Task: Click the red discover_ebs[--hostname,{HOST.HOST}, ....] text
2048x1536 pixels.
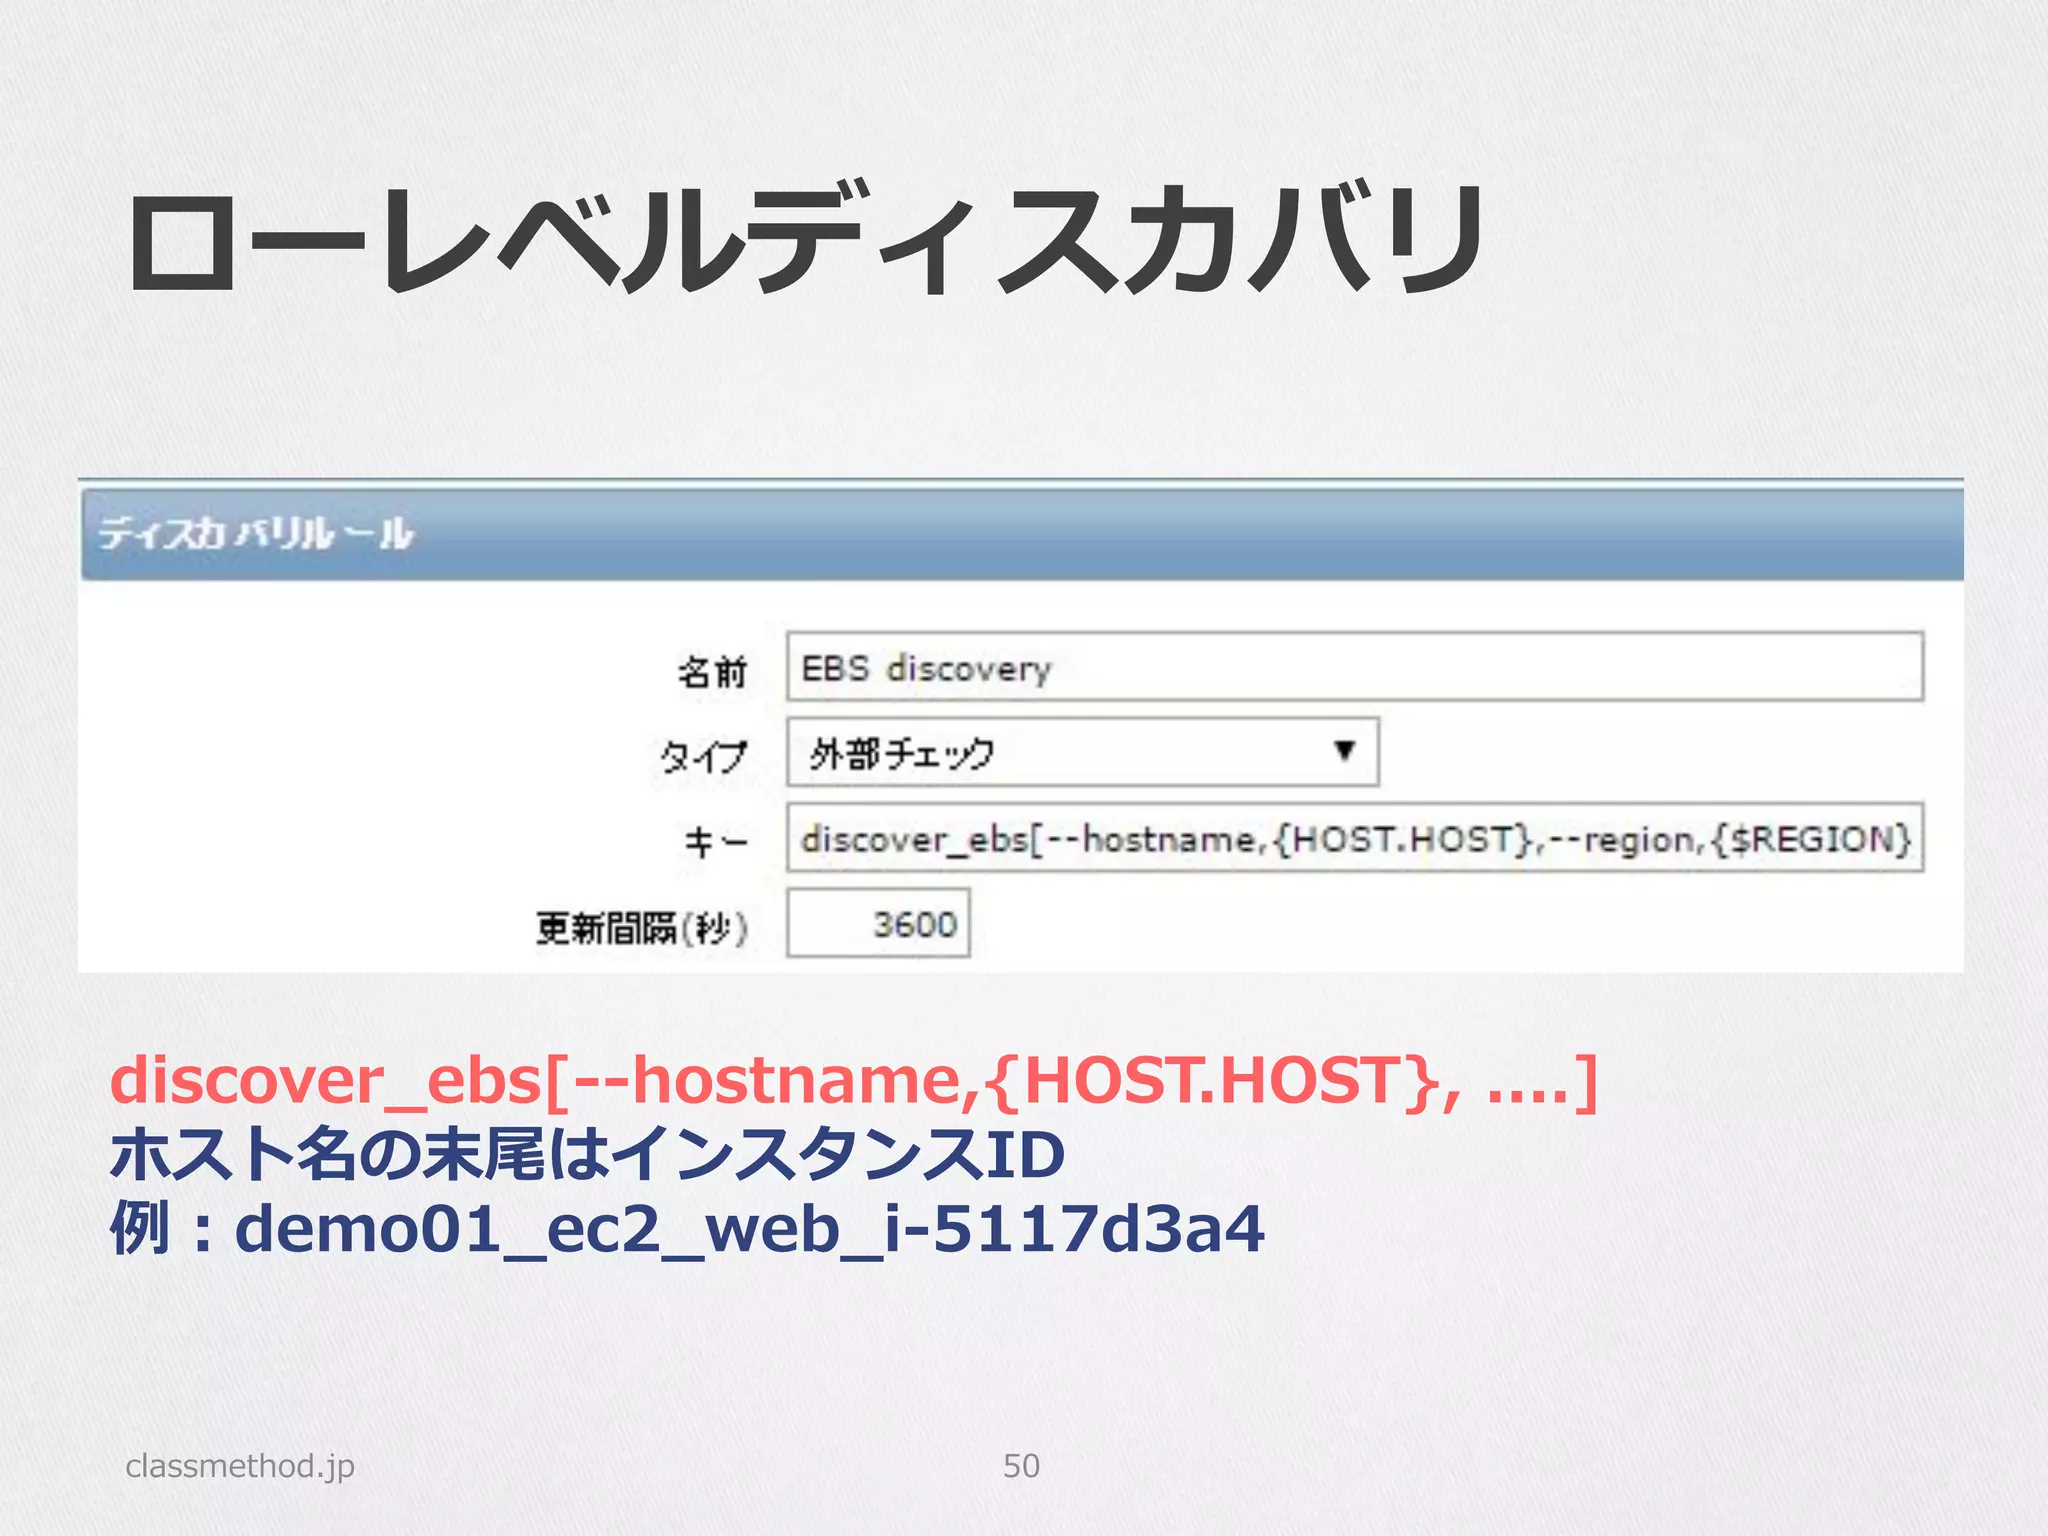Action: tap(853, 1081)
